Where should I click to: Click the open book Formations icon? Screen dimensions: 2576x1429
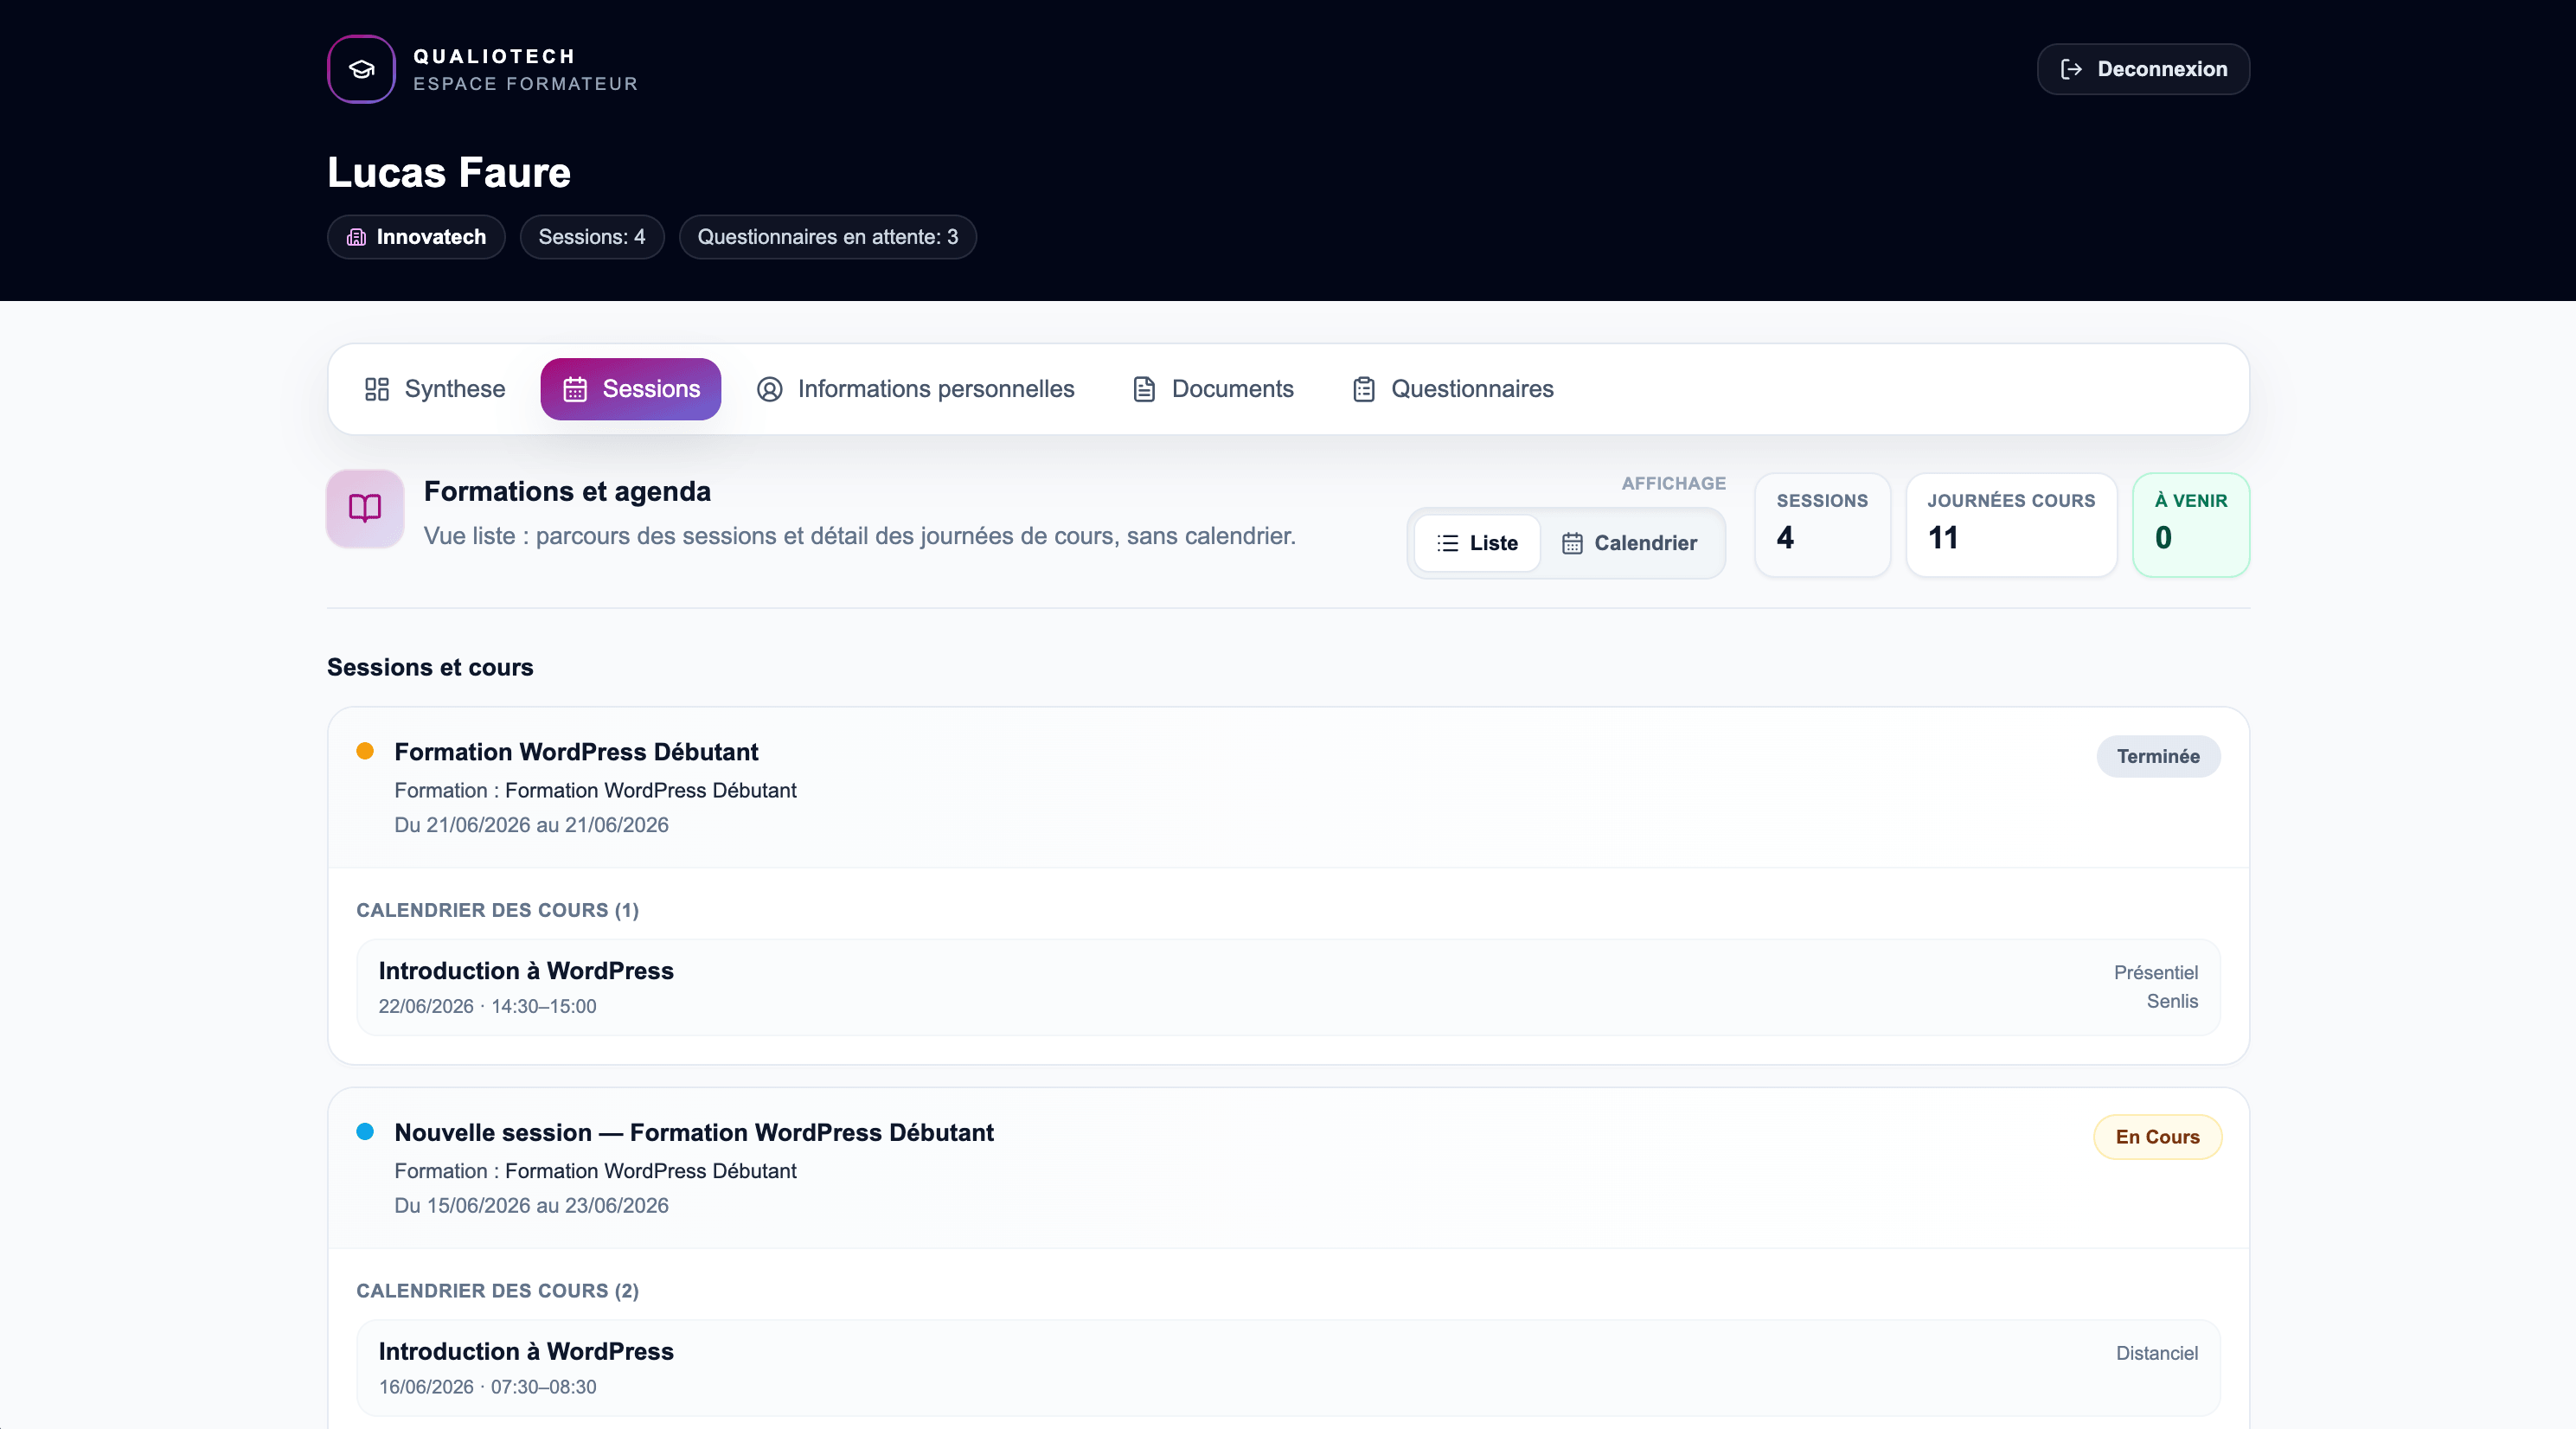tap(365, 509)
